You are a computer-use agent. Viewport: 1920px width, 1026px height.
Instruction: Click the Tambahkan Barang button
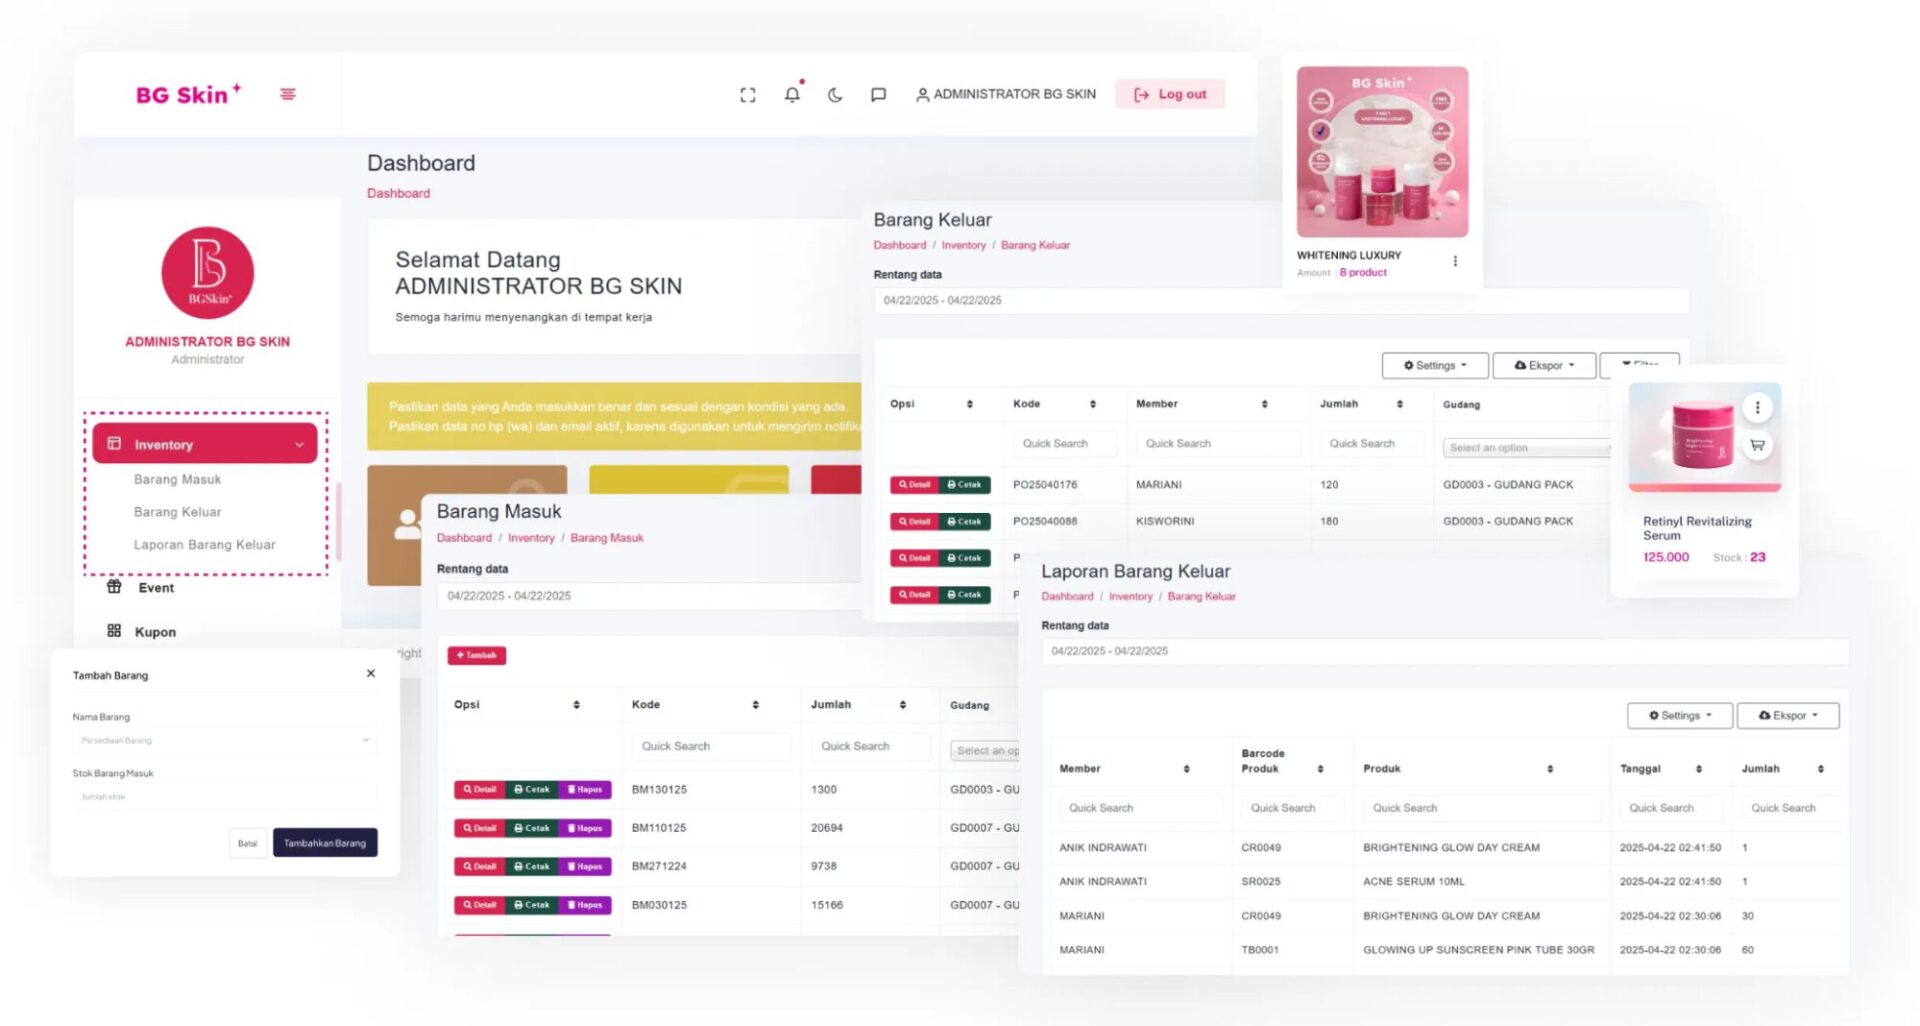[325, 843]
